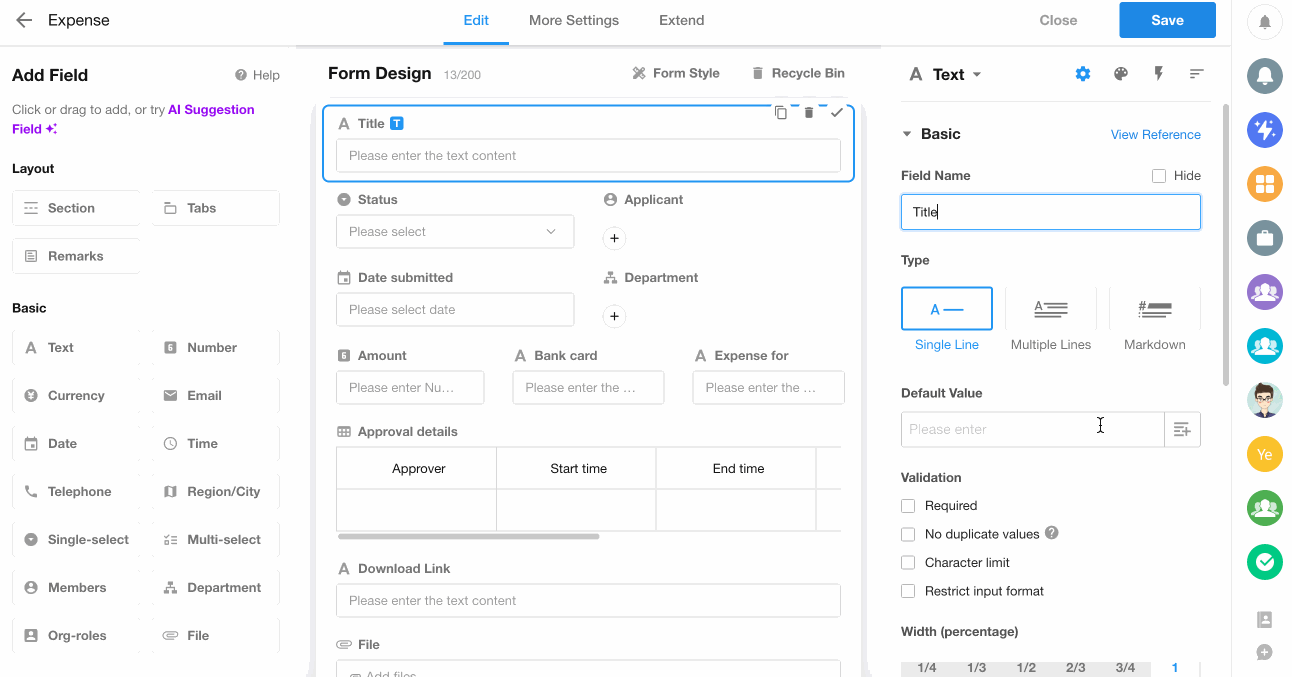This screenshot has width=1292, height=677.
Task: Open the field style palette icon
Action: click(x=1121, y=74)
